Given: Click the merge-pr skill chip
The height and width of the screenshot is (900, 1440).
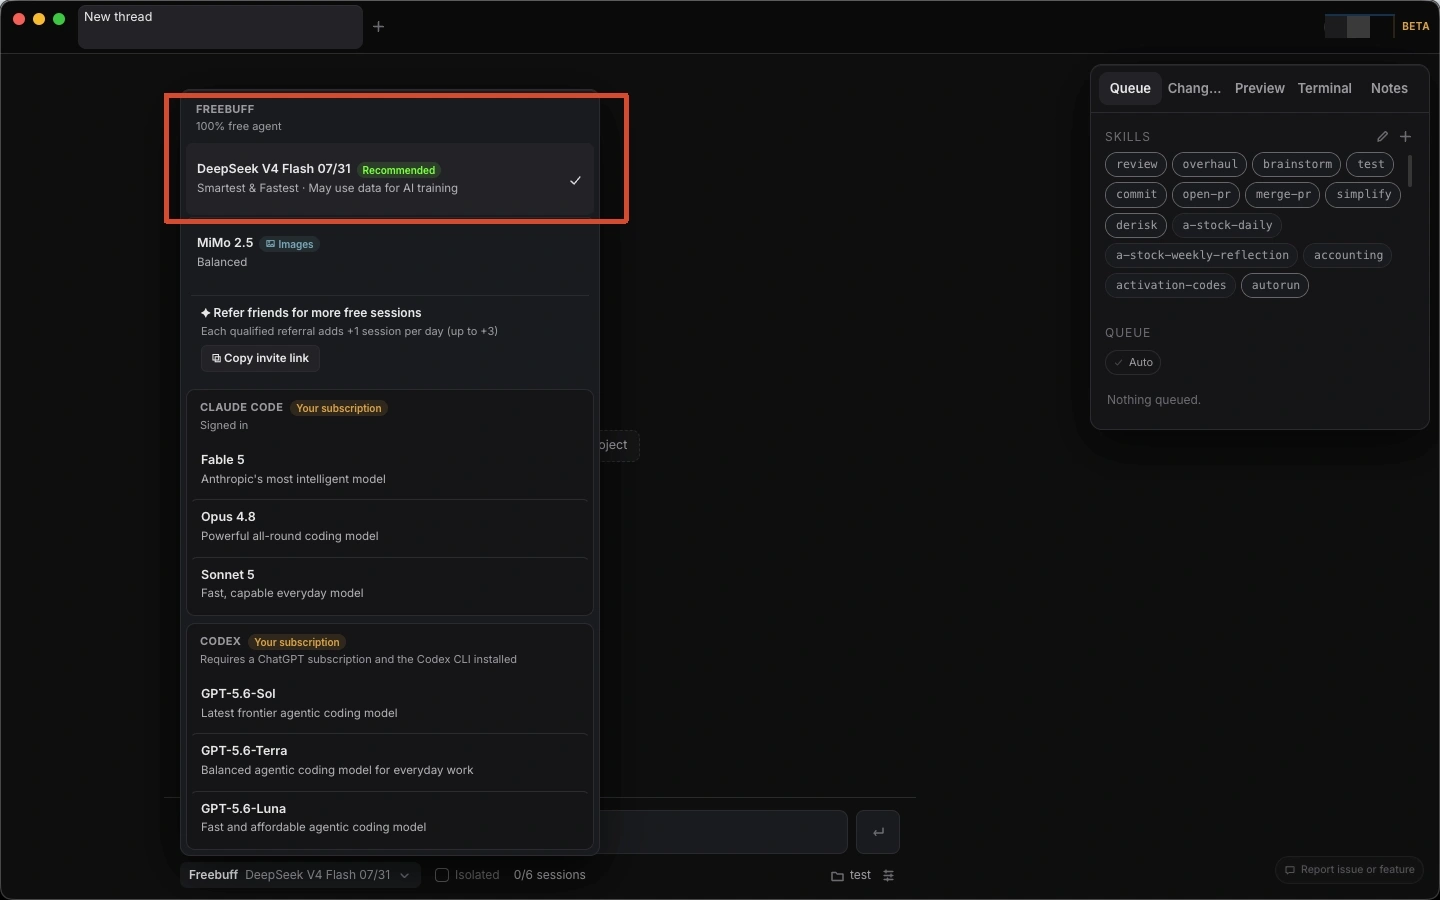Looking at the screenshot, I should pos(1283,194).
